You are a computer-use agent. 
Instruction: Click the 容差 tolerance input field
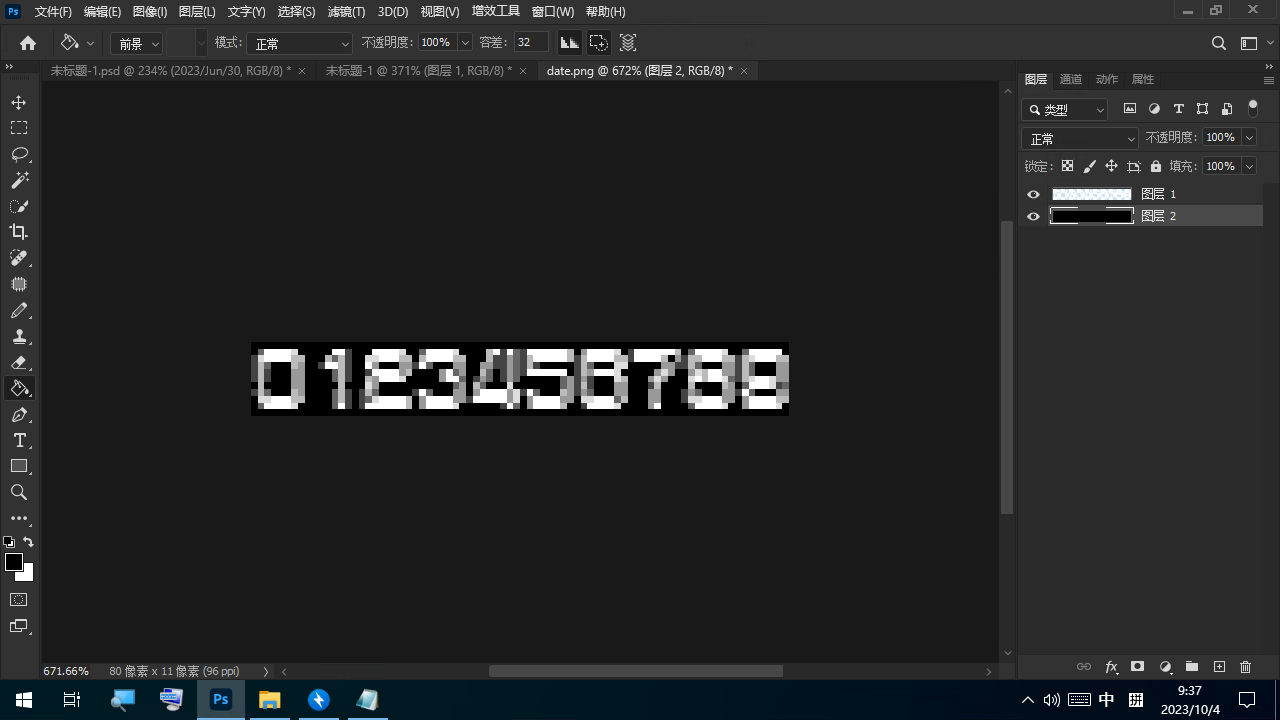coord(530,43)
